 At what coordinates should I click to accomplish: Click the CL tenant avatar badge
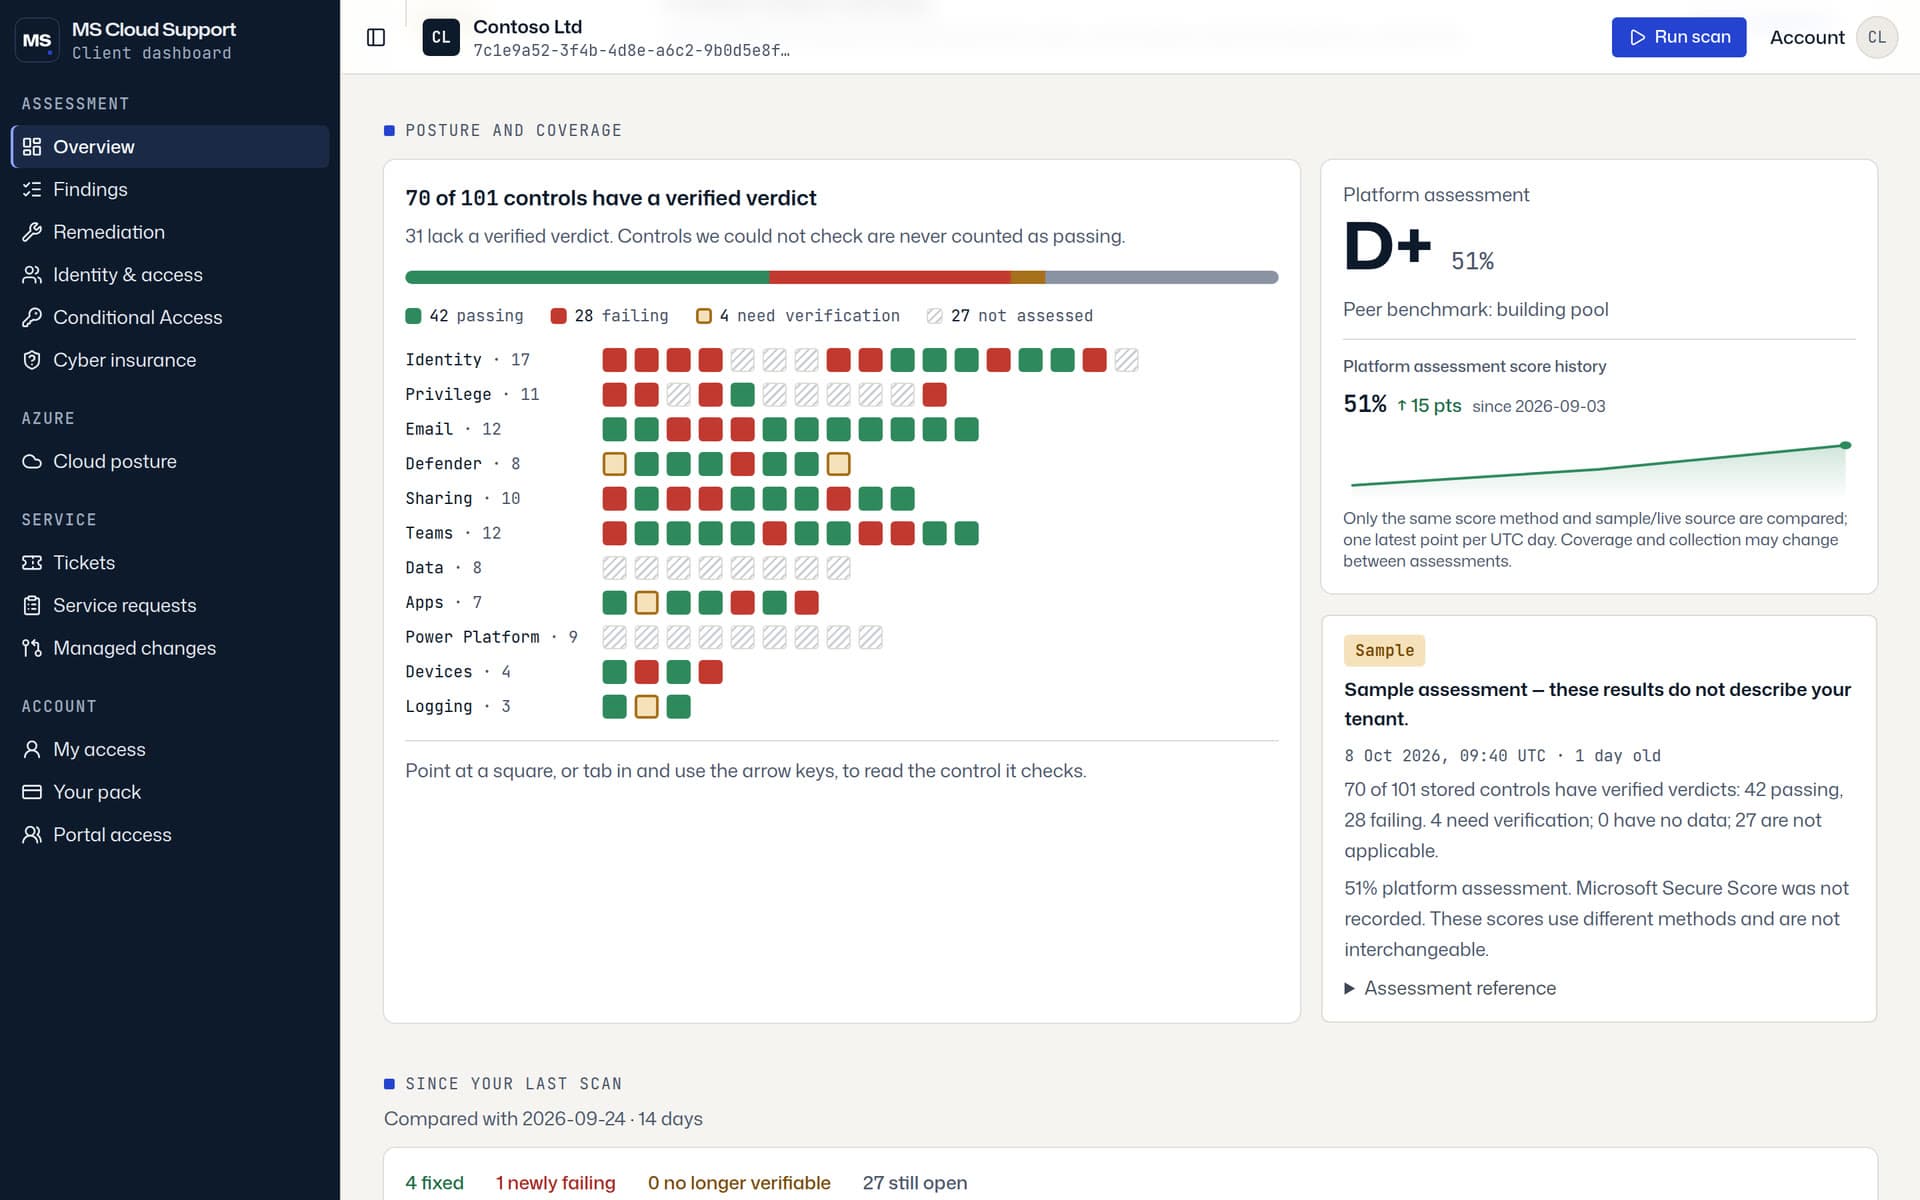441,38
